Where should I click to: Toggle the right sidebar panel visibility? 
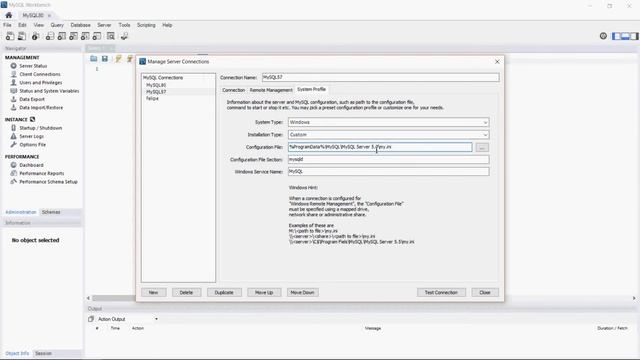coord(634,36)
